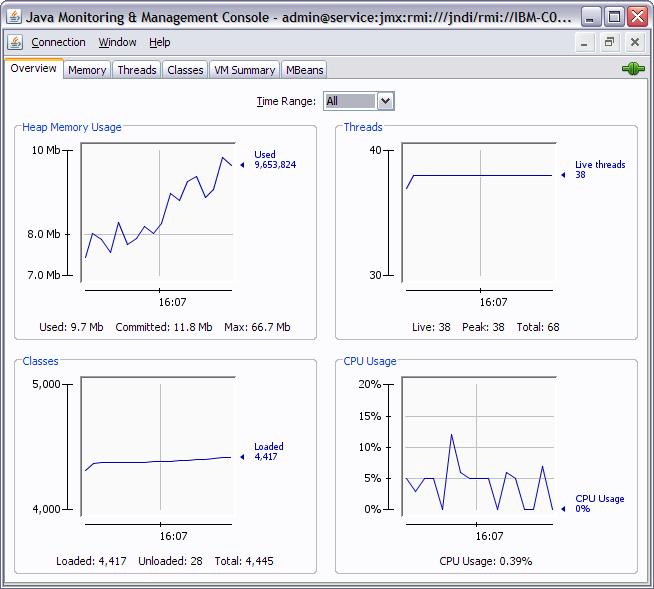Maximize the main console window
Viewport: 654px width, 589px height.
[x=614, y=18]
